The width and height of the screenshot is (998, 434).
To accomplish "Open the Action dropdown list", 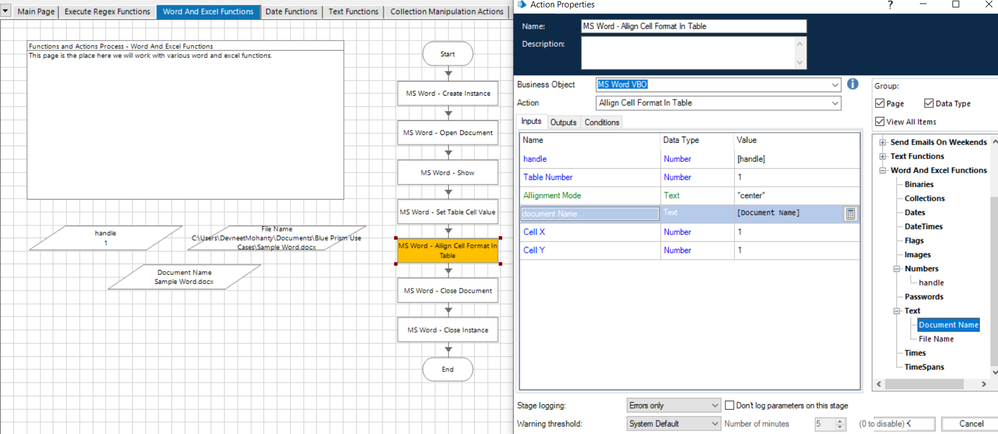I will pos(834,103).
